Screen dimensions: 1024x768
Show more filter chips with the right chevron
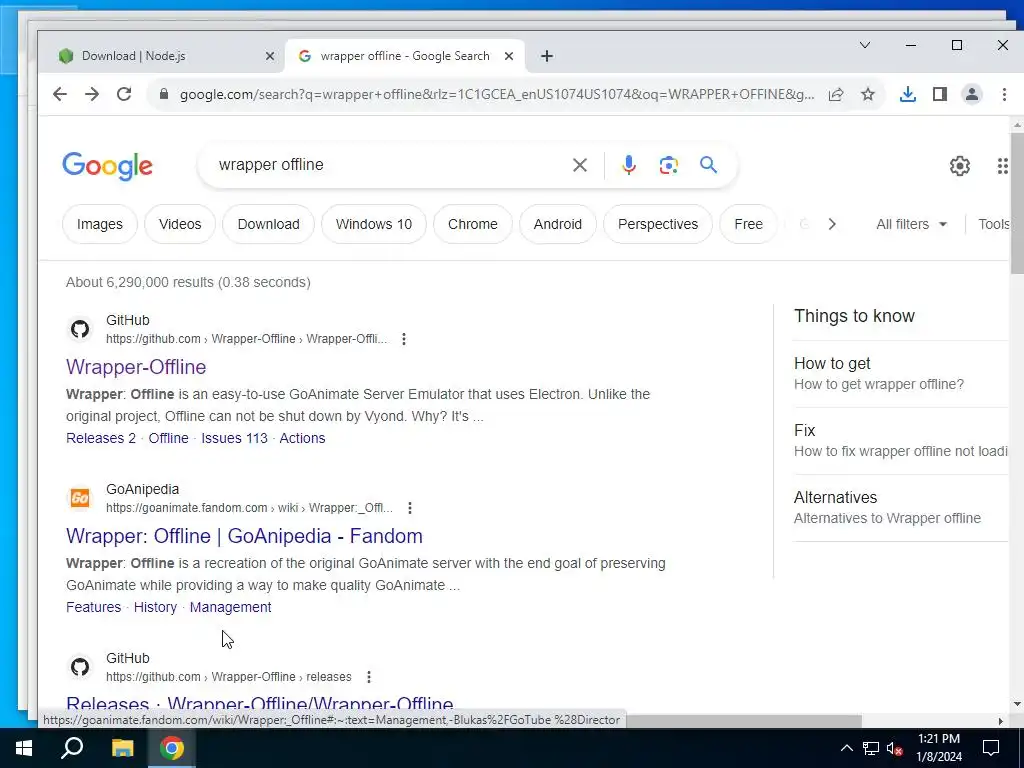click(x=832, y=224)
